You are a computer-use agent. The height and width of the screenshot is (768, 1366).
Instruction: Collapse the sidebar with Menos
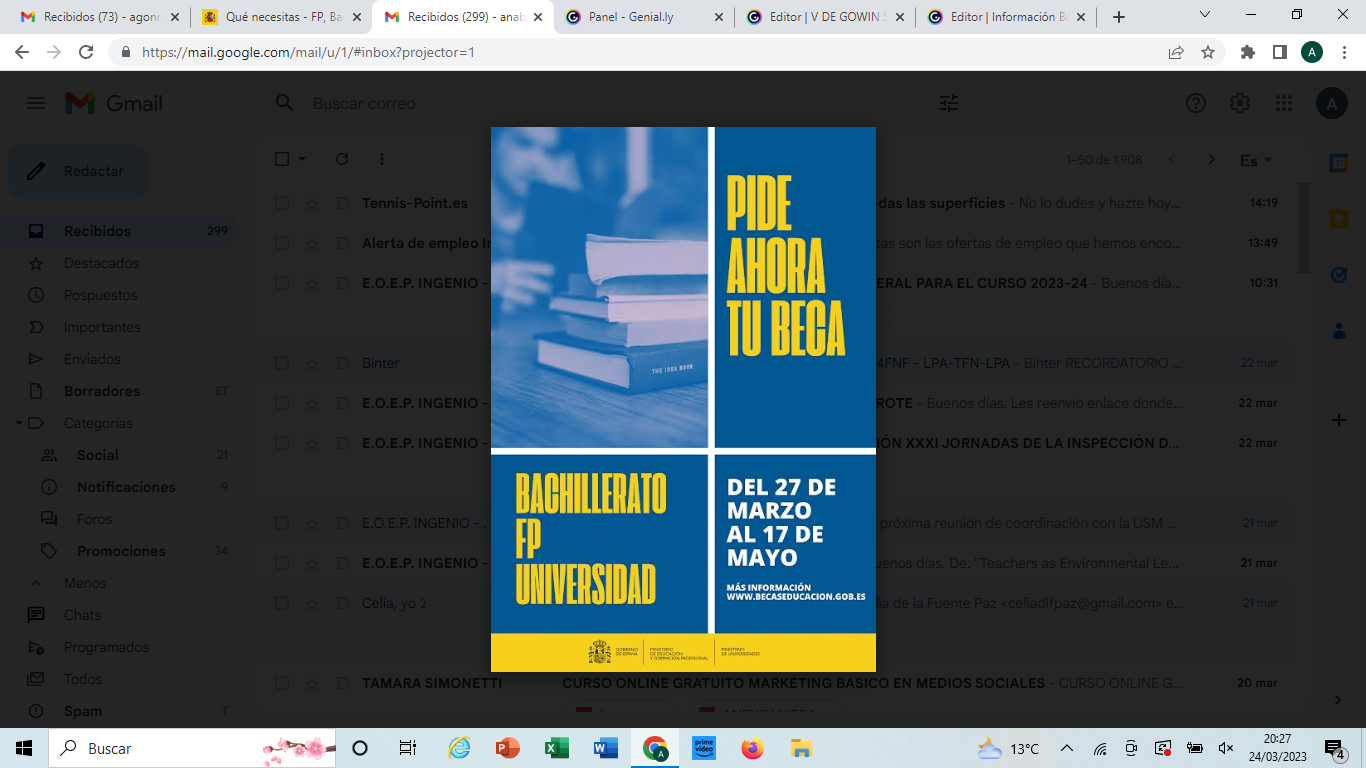[84, 583]
